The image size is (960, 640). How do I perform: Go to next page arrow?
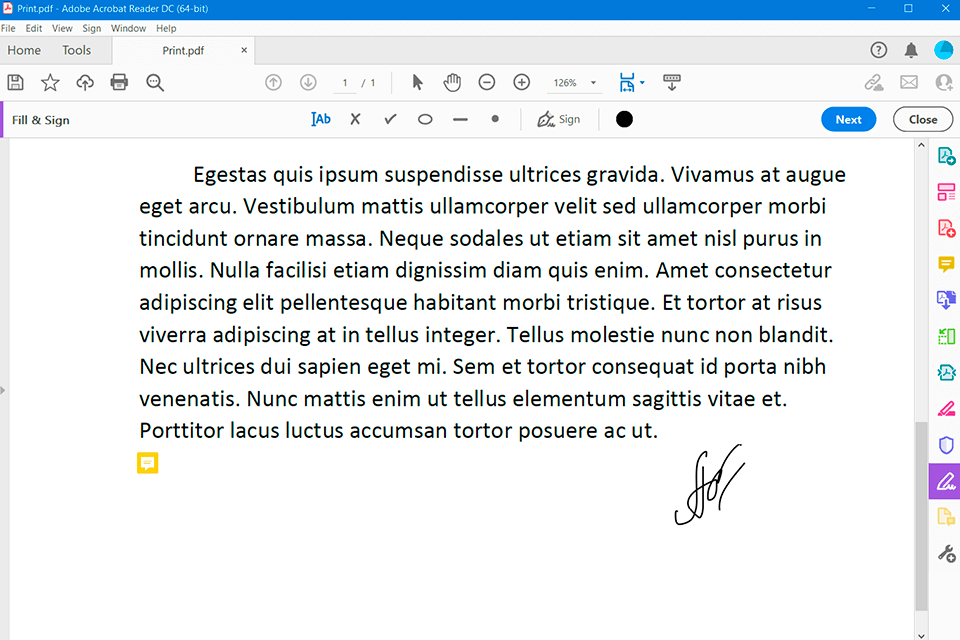[x=308, y=82]
